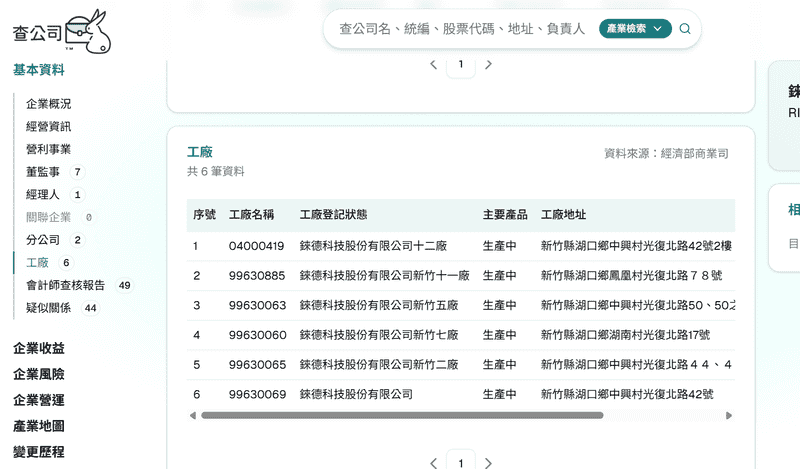Expand 企業風險 section
800x469 pixels.
tap(39, 374)
